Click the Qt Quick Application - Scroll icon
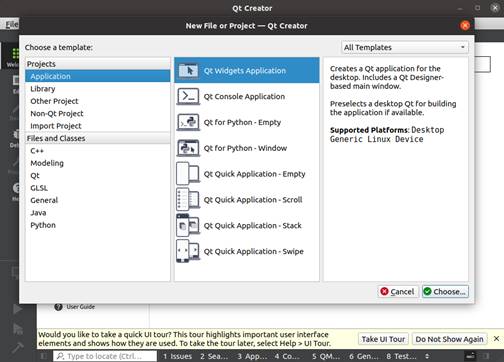Image resolution: width=504 pixels, height=362 pixels. coord(188,200)
